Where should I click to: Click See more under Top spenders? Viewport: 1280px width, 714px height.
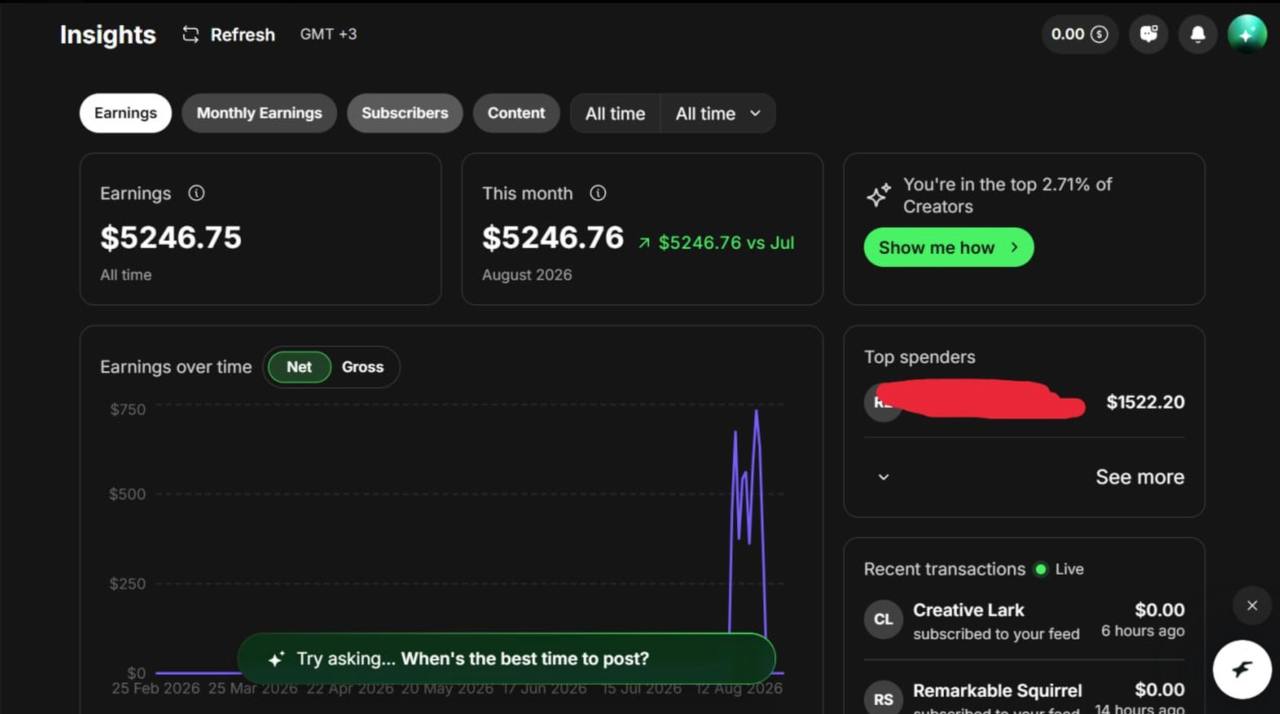1139,477
